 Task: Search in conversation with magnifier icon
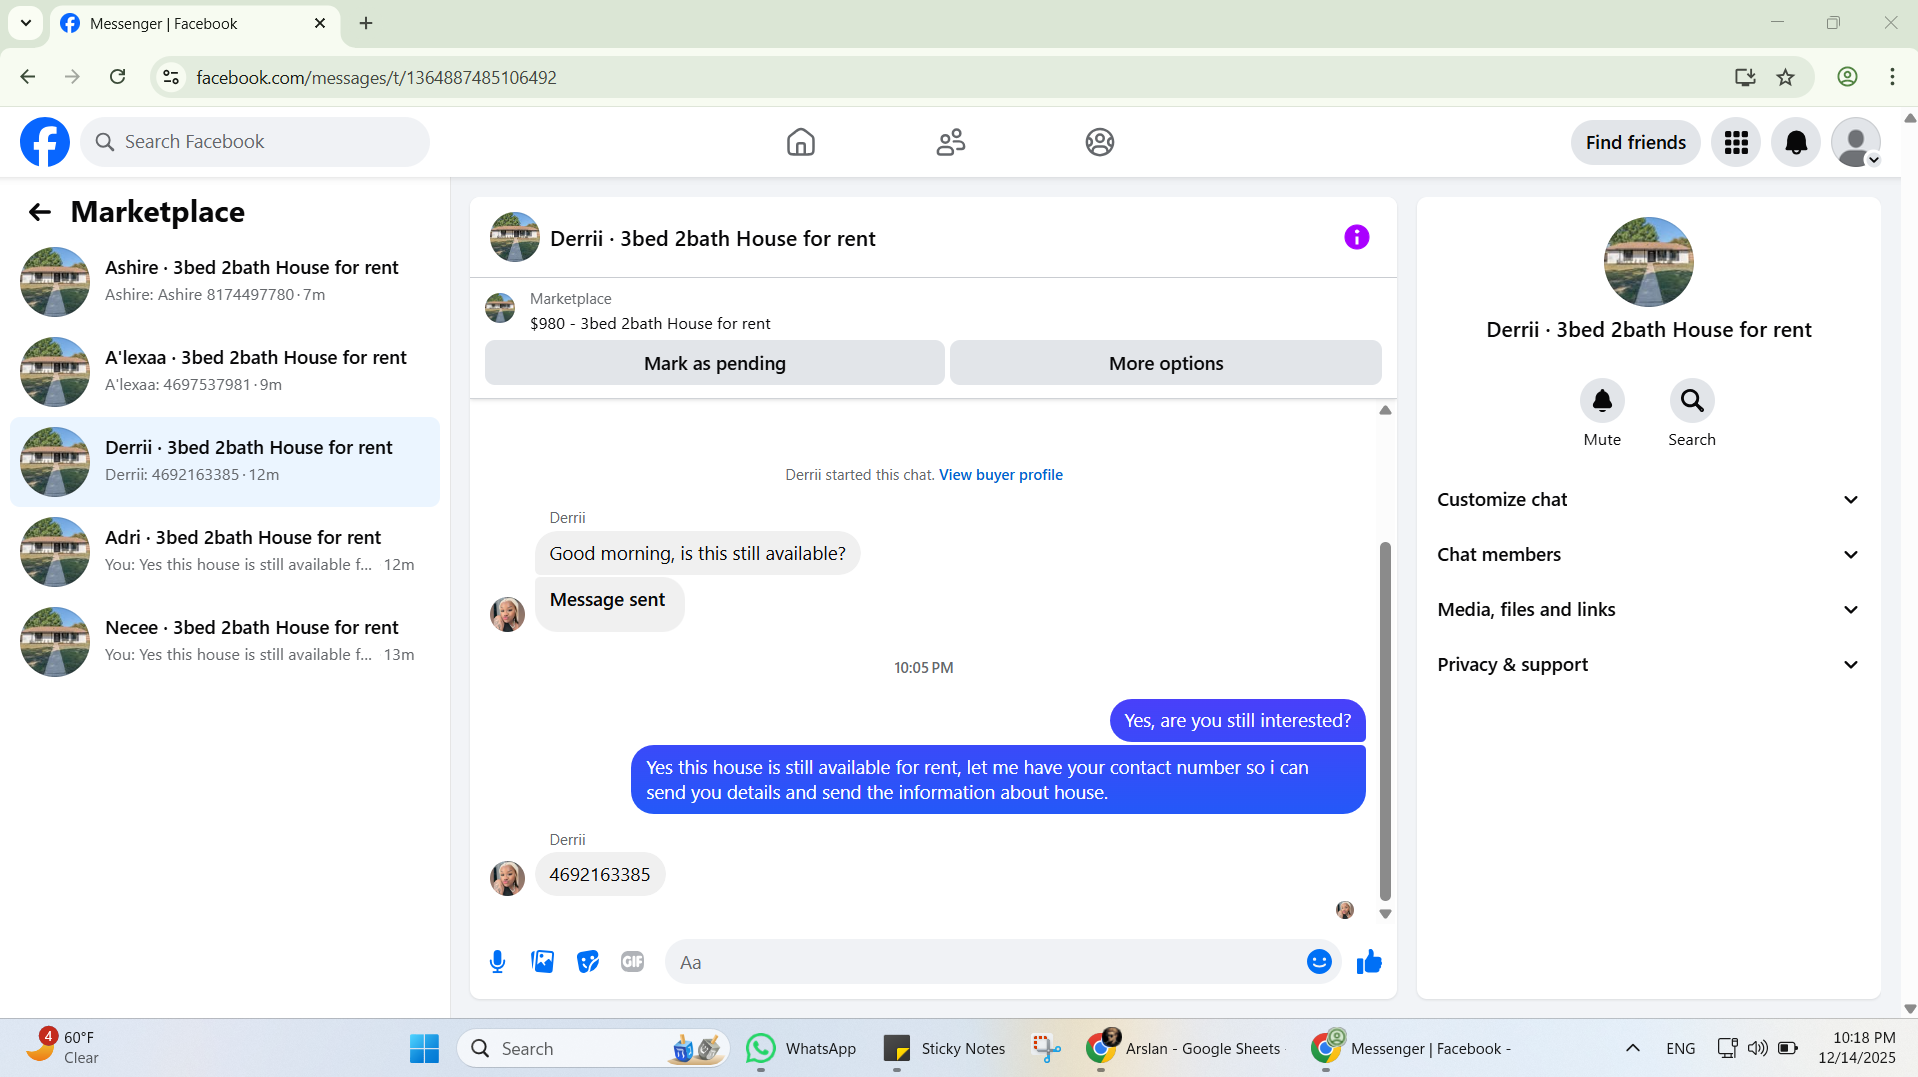(1692, 401)
